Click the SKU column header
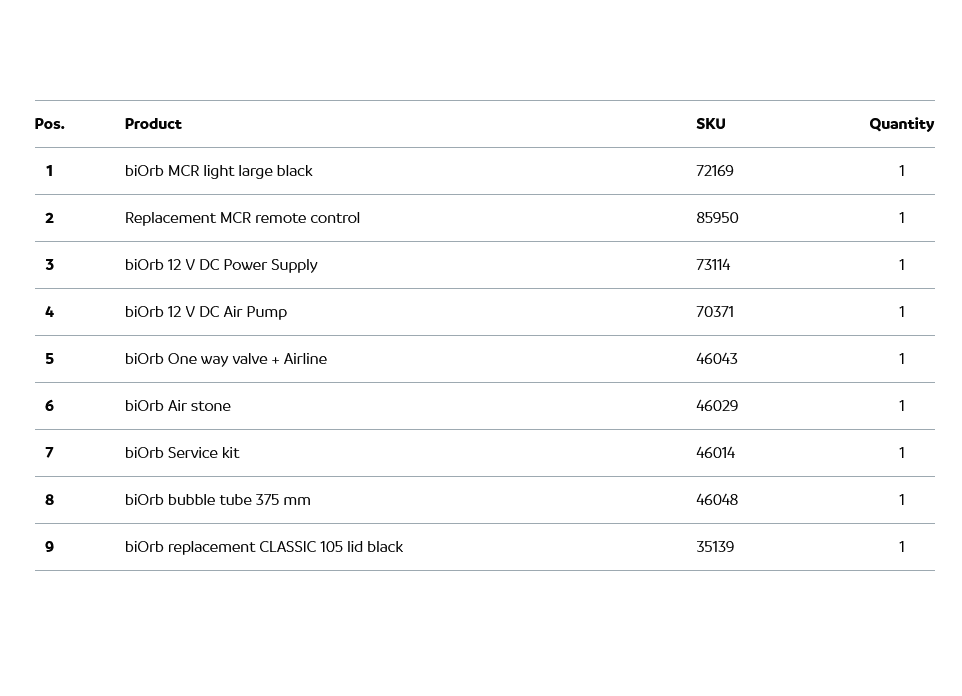This screenshot has height=696, width=962. click(x=710, y=124)
